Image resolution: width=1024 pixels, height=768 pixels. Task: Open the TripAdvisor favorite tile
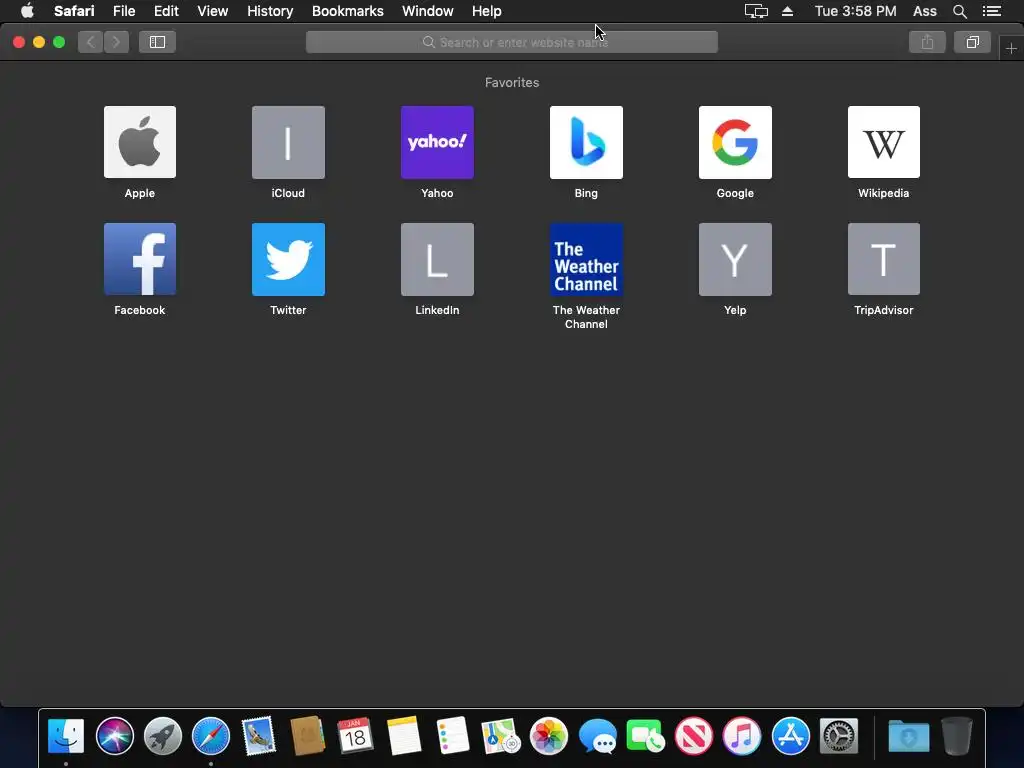click(884, 259)
